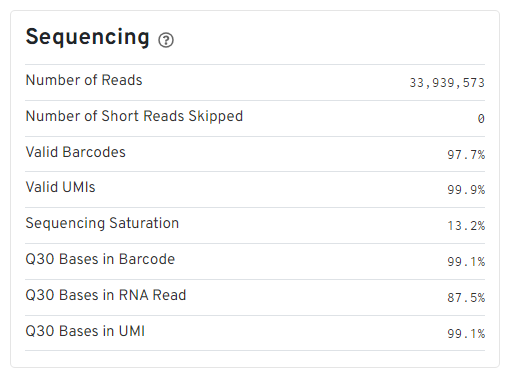Screen dimensions: 511x376
Task: Click the Q30 Bases in Barcode percentage
Action: (x=466, y=262)
